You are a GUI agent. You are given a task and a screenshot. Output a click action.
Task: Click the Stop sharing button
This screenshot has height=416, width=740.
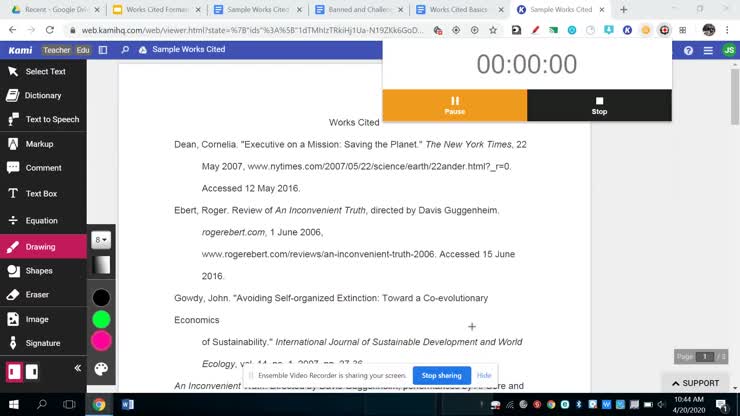pyautogui.click(x=441, y=375)
